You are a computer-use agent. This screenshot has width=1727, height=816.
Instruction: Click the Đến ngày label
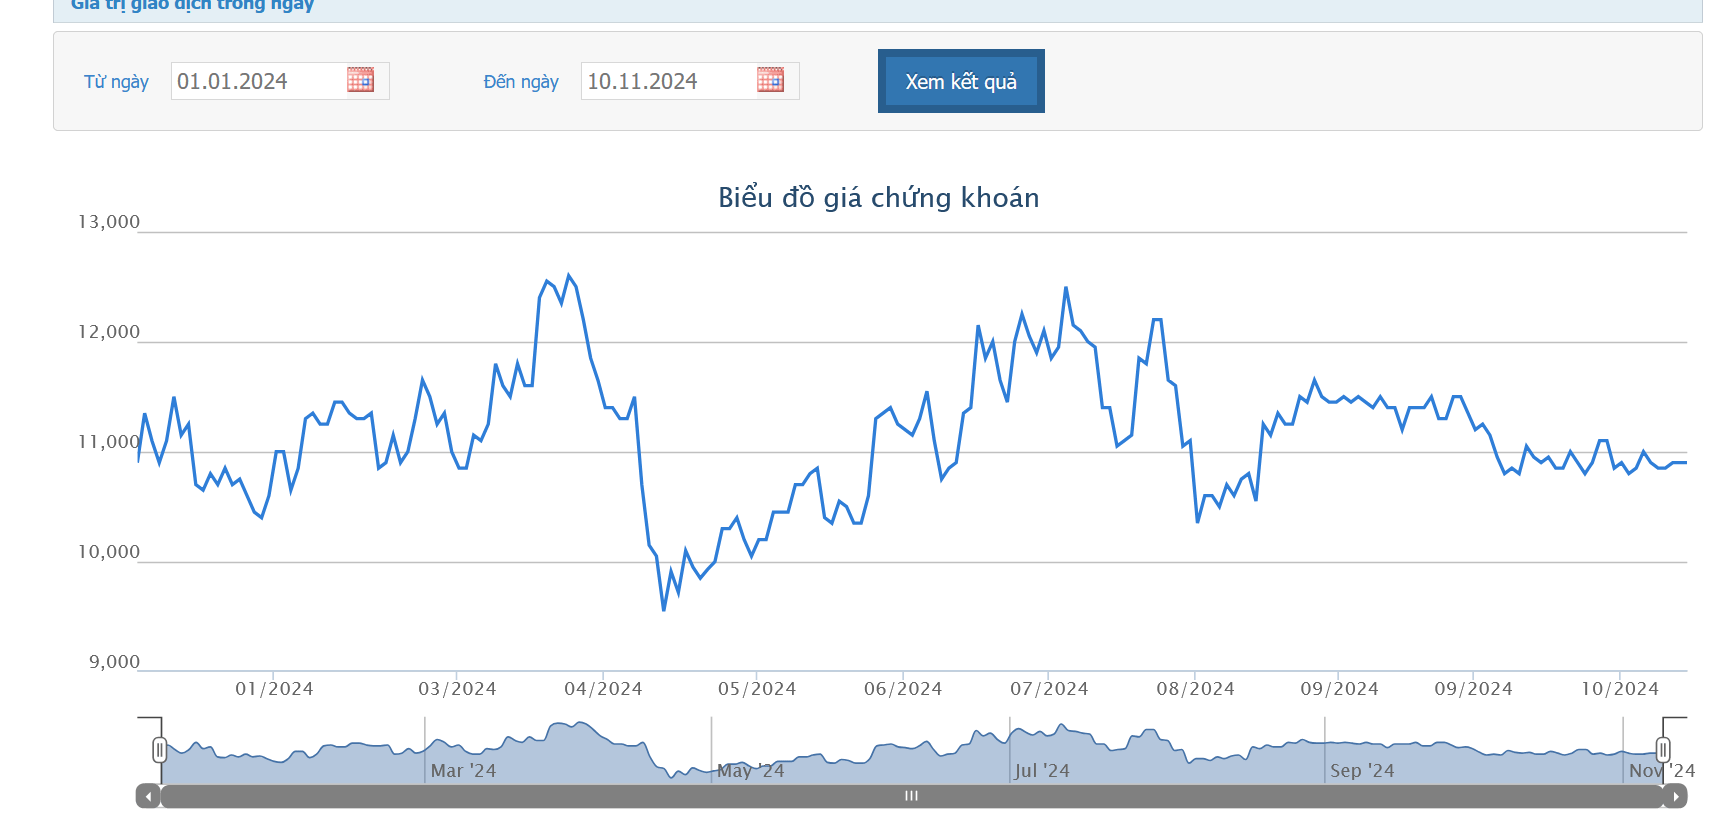[x=521, y=82]
